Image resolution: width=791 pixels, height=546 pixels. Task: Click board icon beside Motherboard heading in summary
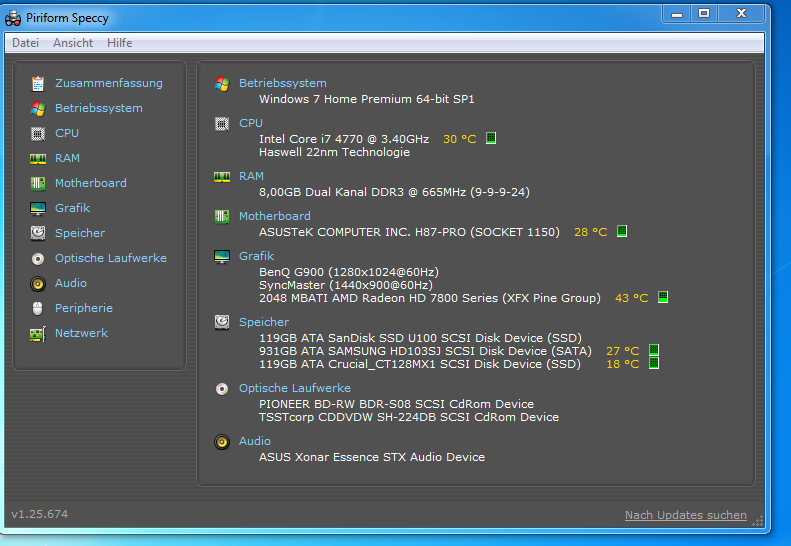[222, 216]
